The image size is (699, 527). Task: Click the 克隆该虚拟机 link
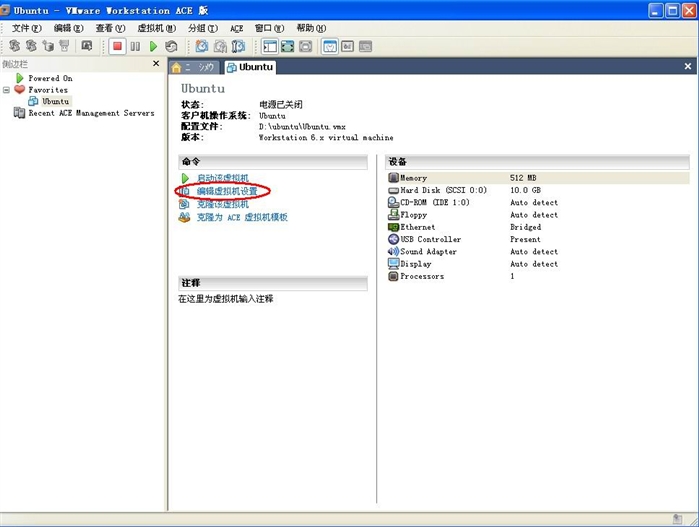pos(223,204)
